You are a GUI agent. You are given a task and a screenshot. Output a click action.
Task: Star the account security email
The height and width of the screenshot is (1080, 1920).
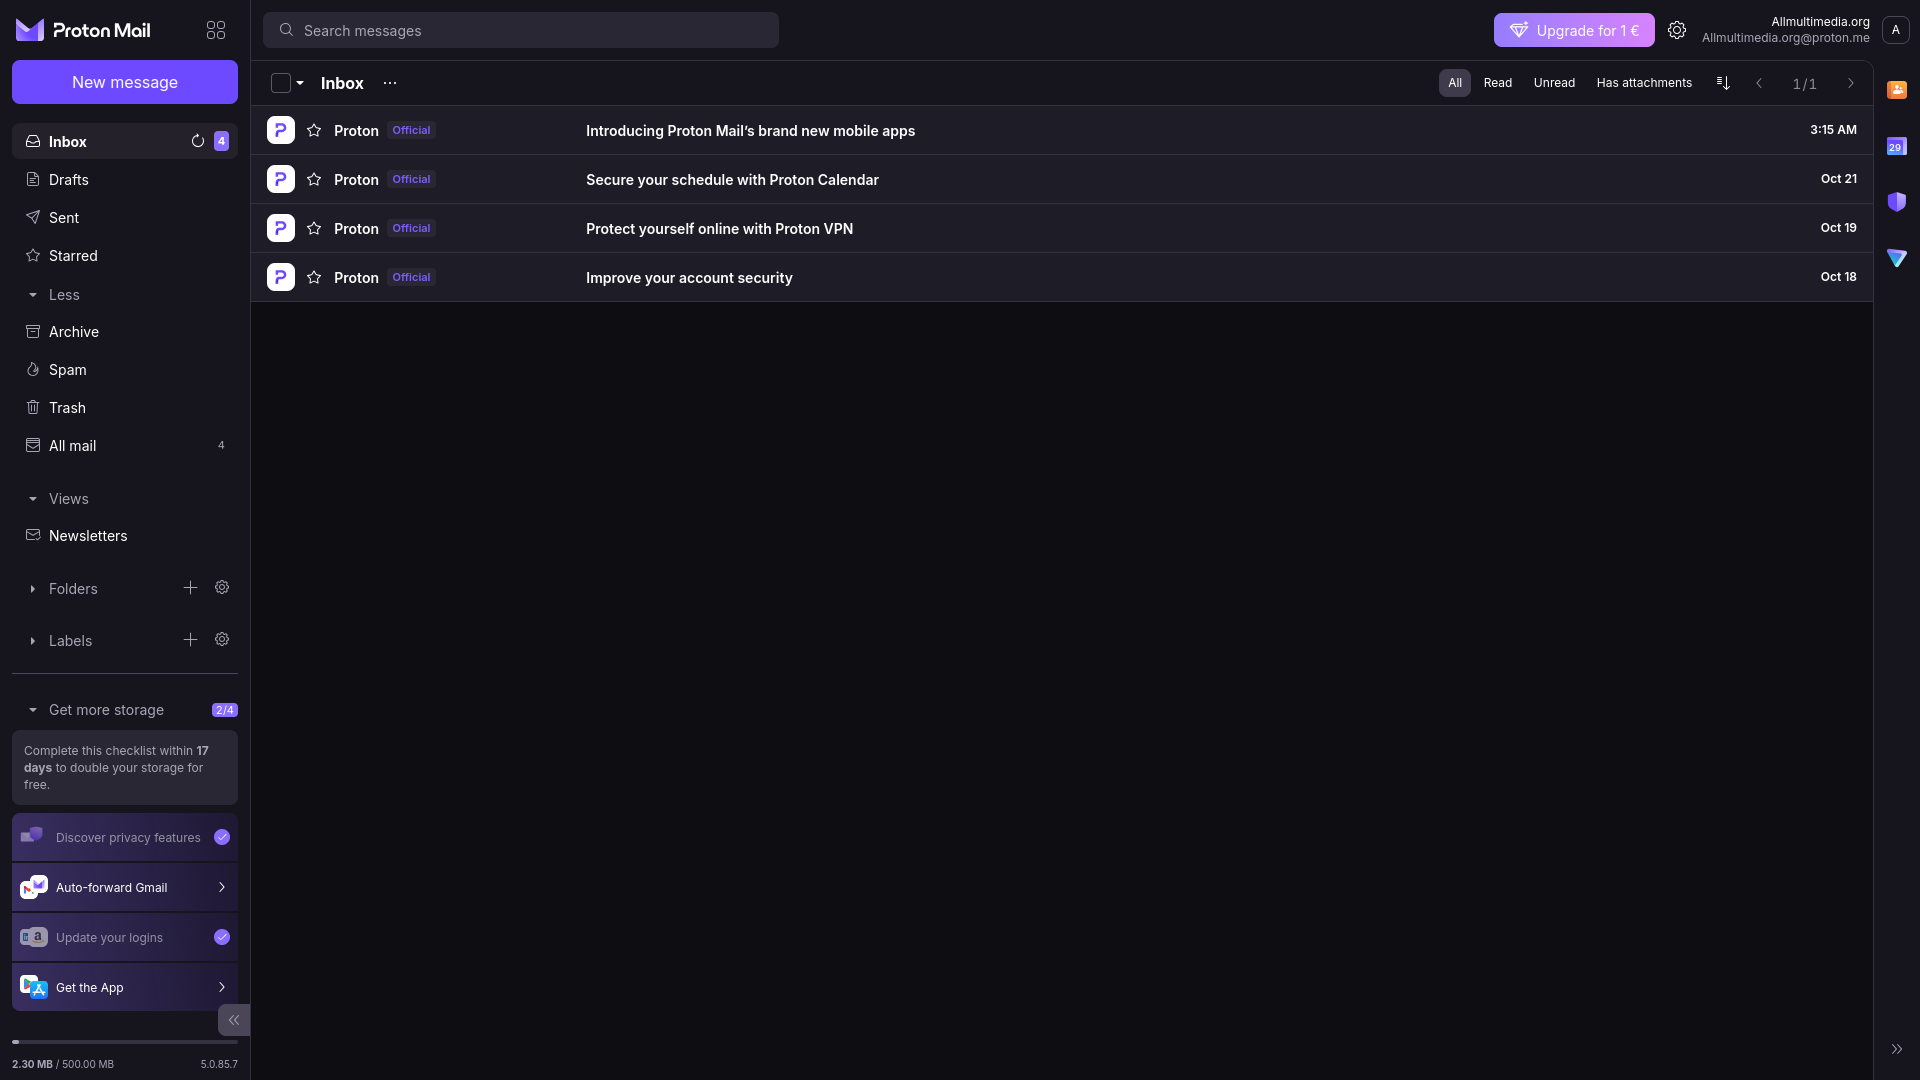click(x=314, y=277)
